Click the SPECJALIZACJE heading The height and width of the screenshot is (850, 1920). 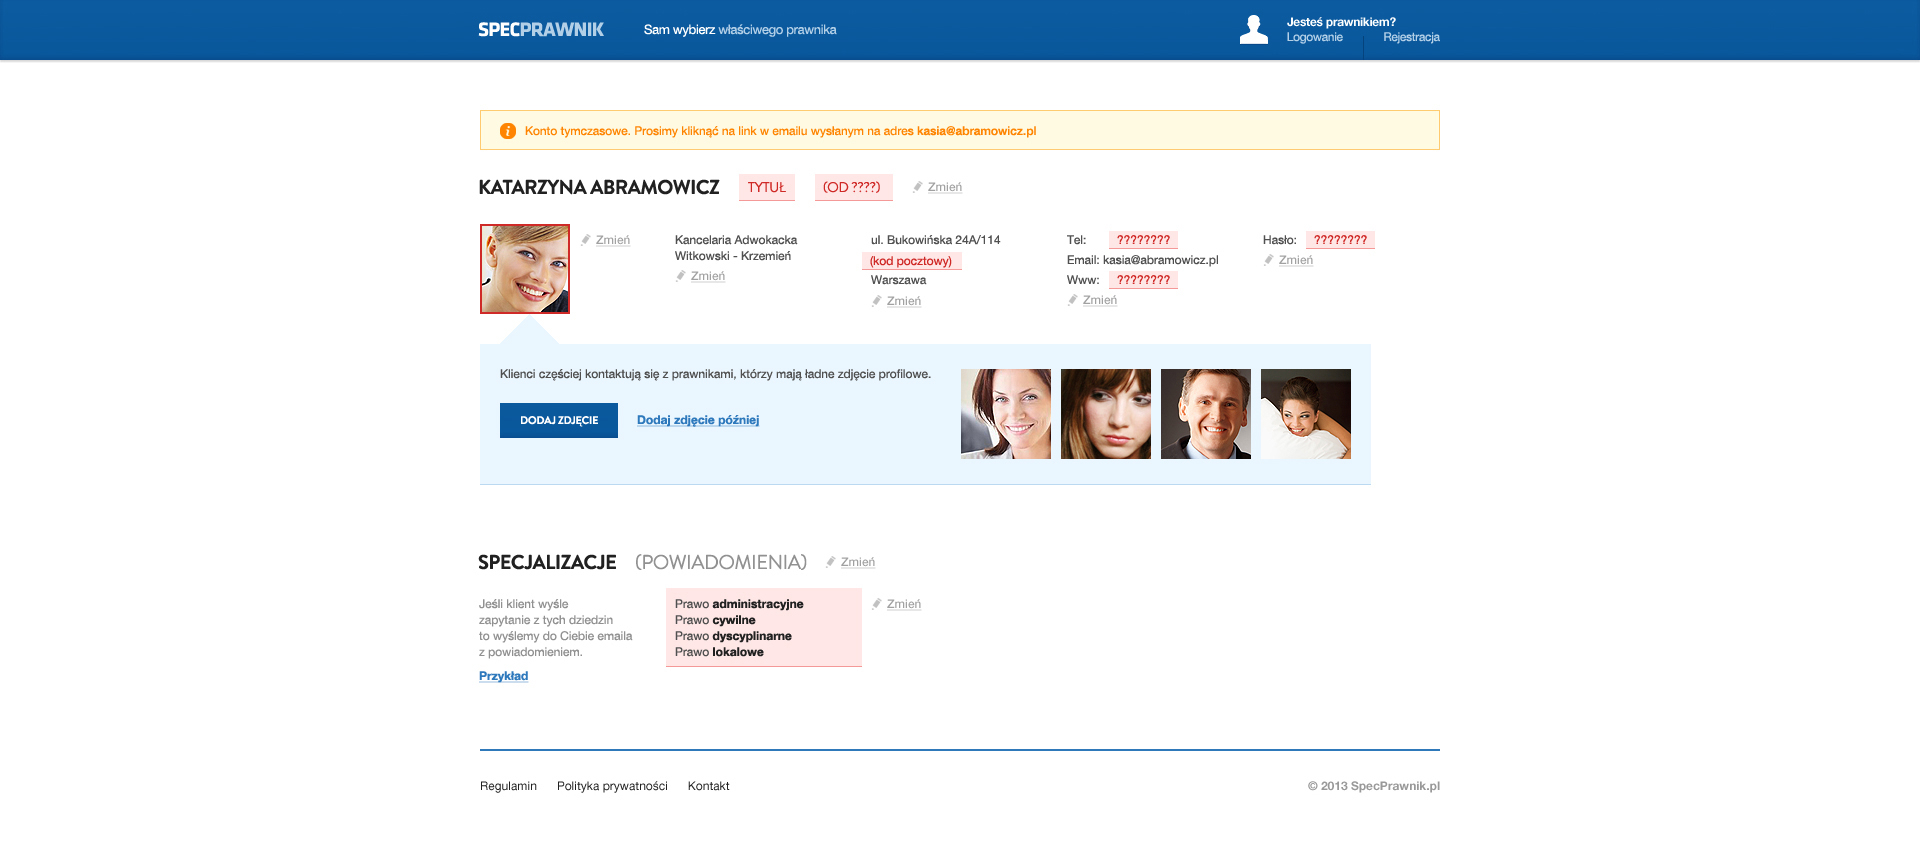coord(547,562)
